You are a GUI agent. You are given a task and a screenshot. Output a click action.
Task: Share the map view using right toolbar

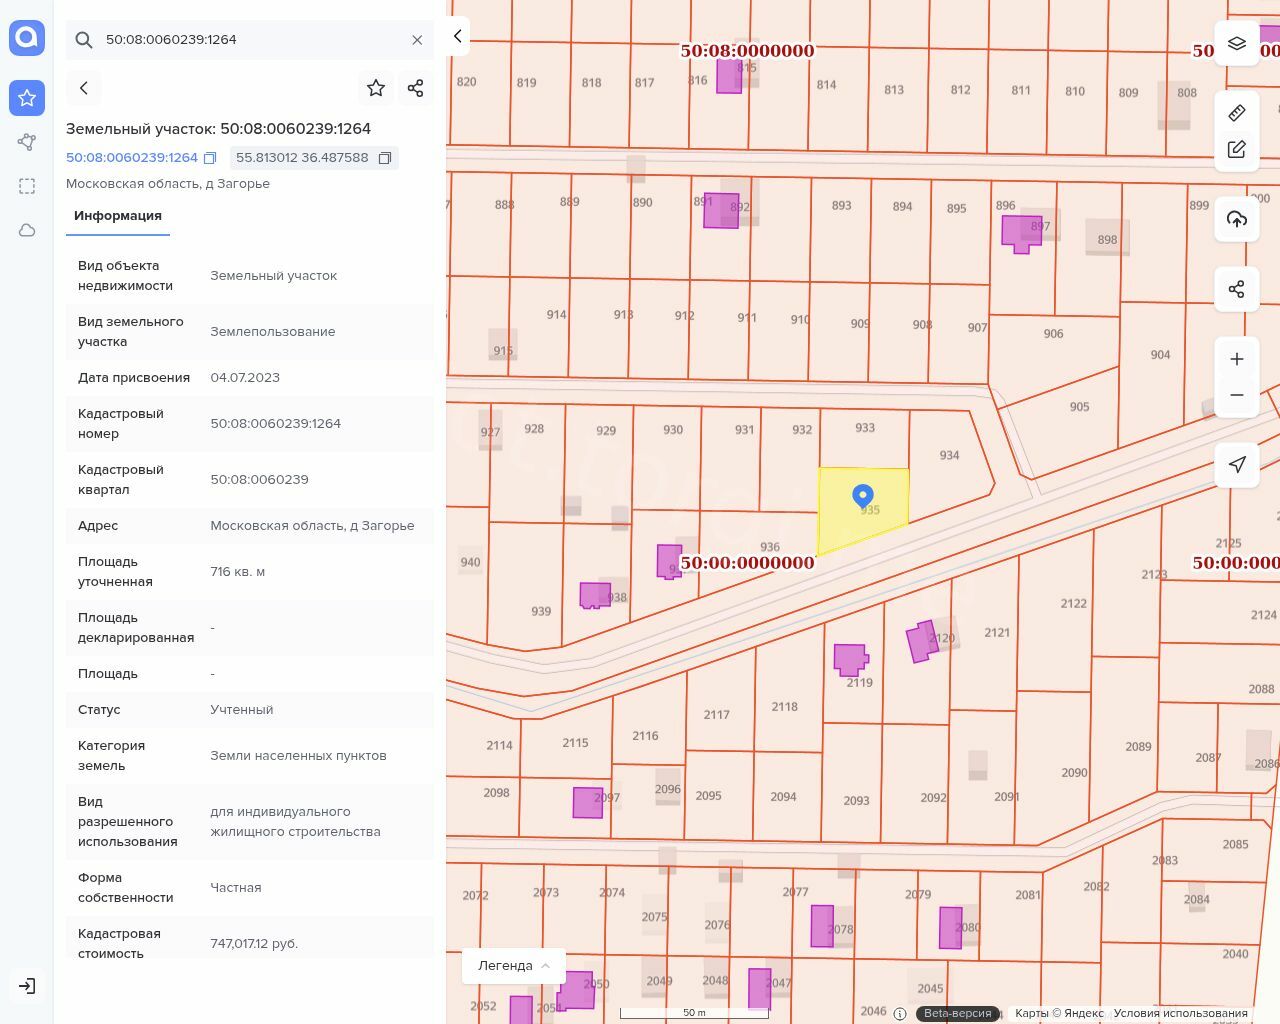click(1237, 289)
